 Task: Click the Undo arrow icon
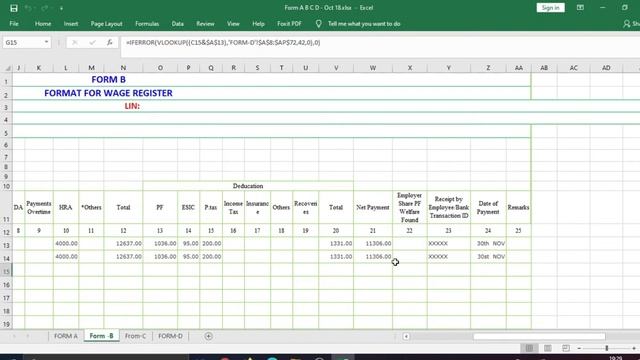(28, 8)
